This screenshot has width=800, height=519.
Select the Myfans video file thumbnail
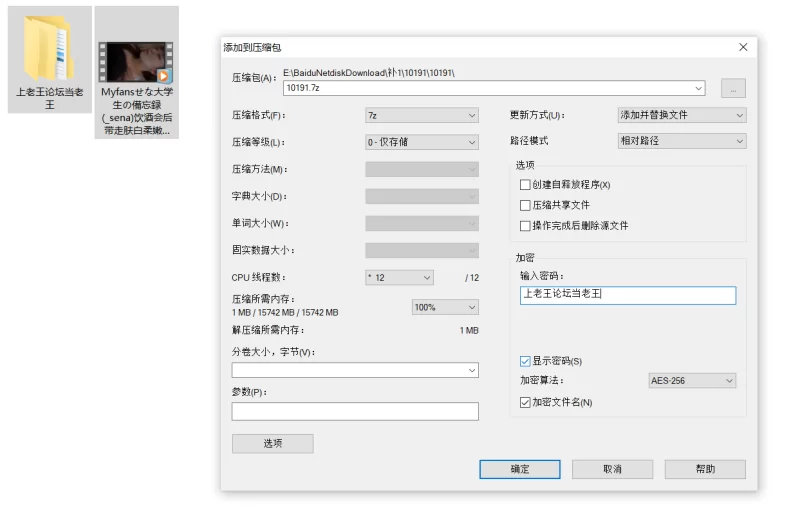(x=135, y=62)
